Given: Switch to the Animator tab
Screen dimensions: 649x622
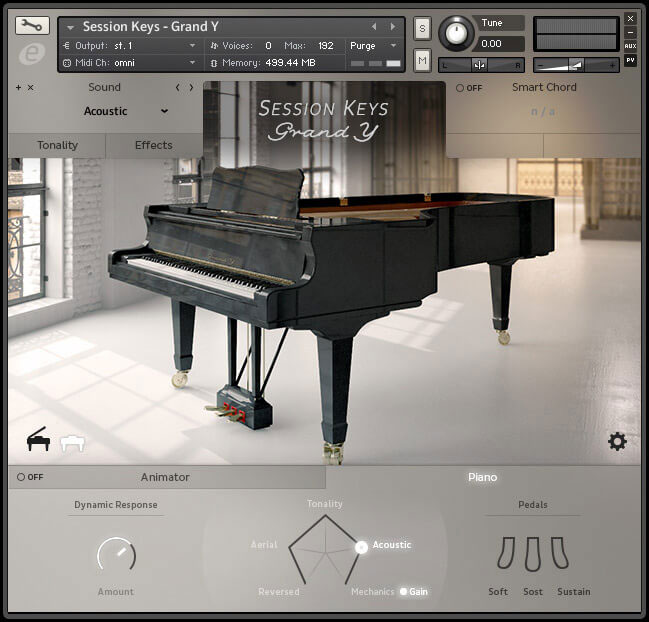Looking at the screenshot, I should tap(165, 477).
